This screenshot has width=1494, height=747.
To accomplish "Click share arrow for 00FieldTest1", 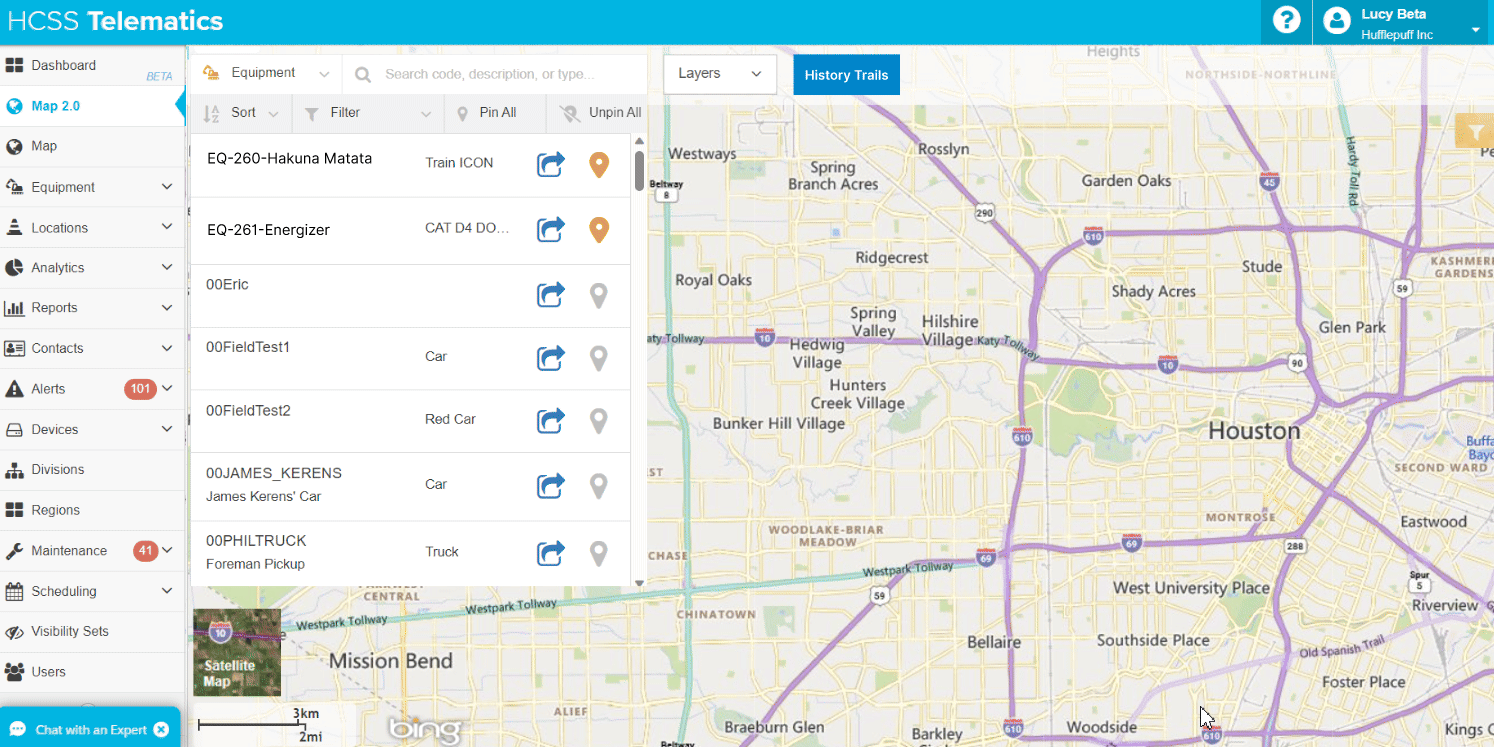I will pyautogui.click(x=551, y=358).
